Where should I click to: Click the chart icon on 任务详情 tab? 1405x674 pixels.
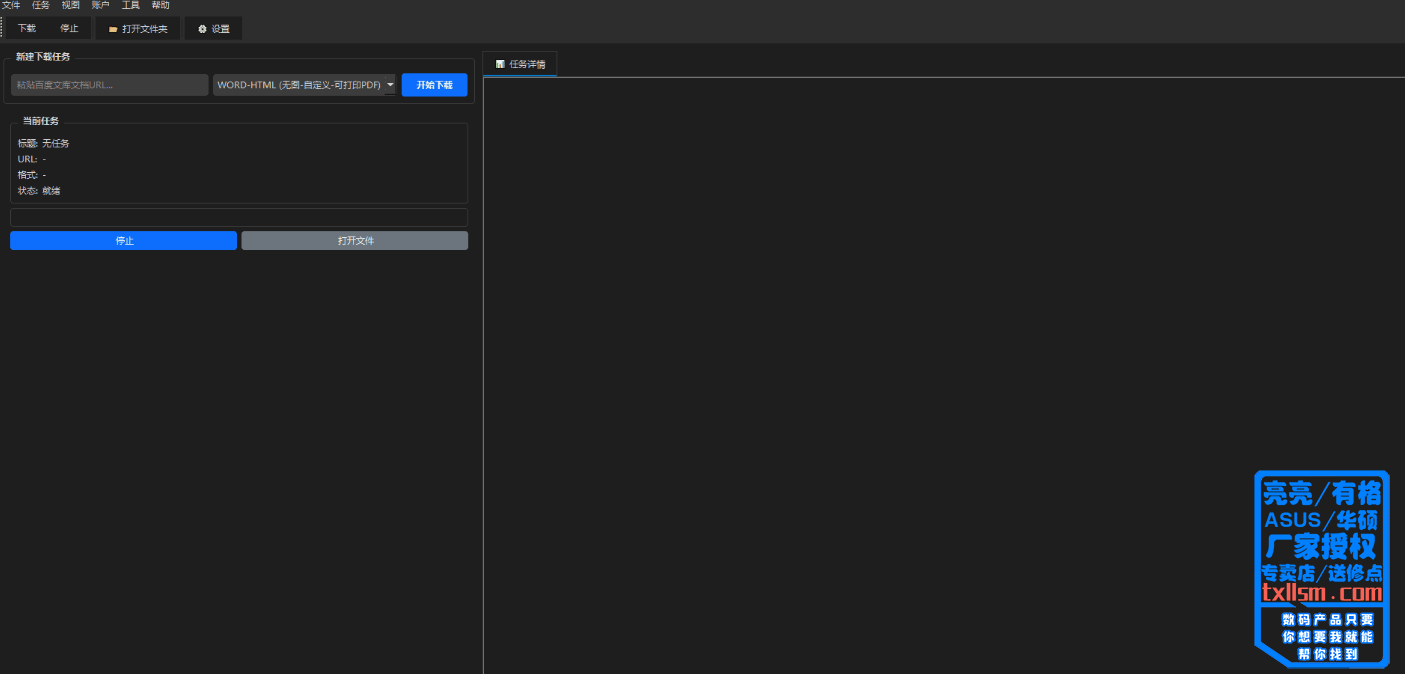(500, 64)
